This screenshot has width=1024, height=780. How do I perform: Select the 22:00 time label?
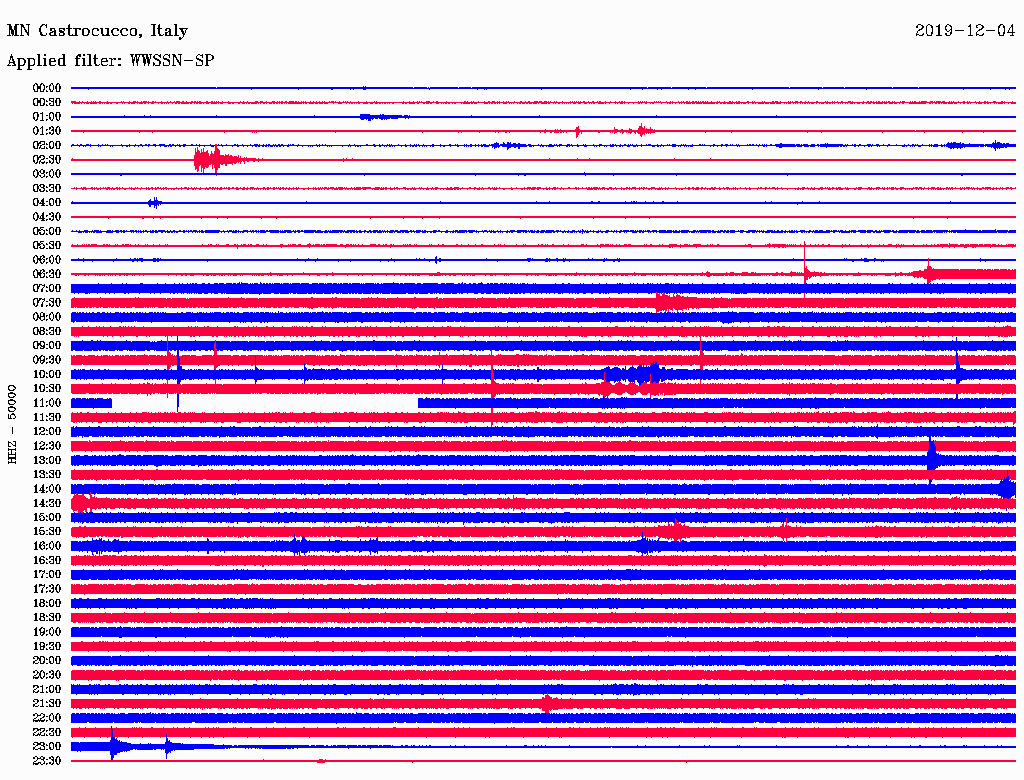[47, 718]
